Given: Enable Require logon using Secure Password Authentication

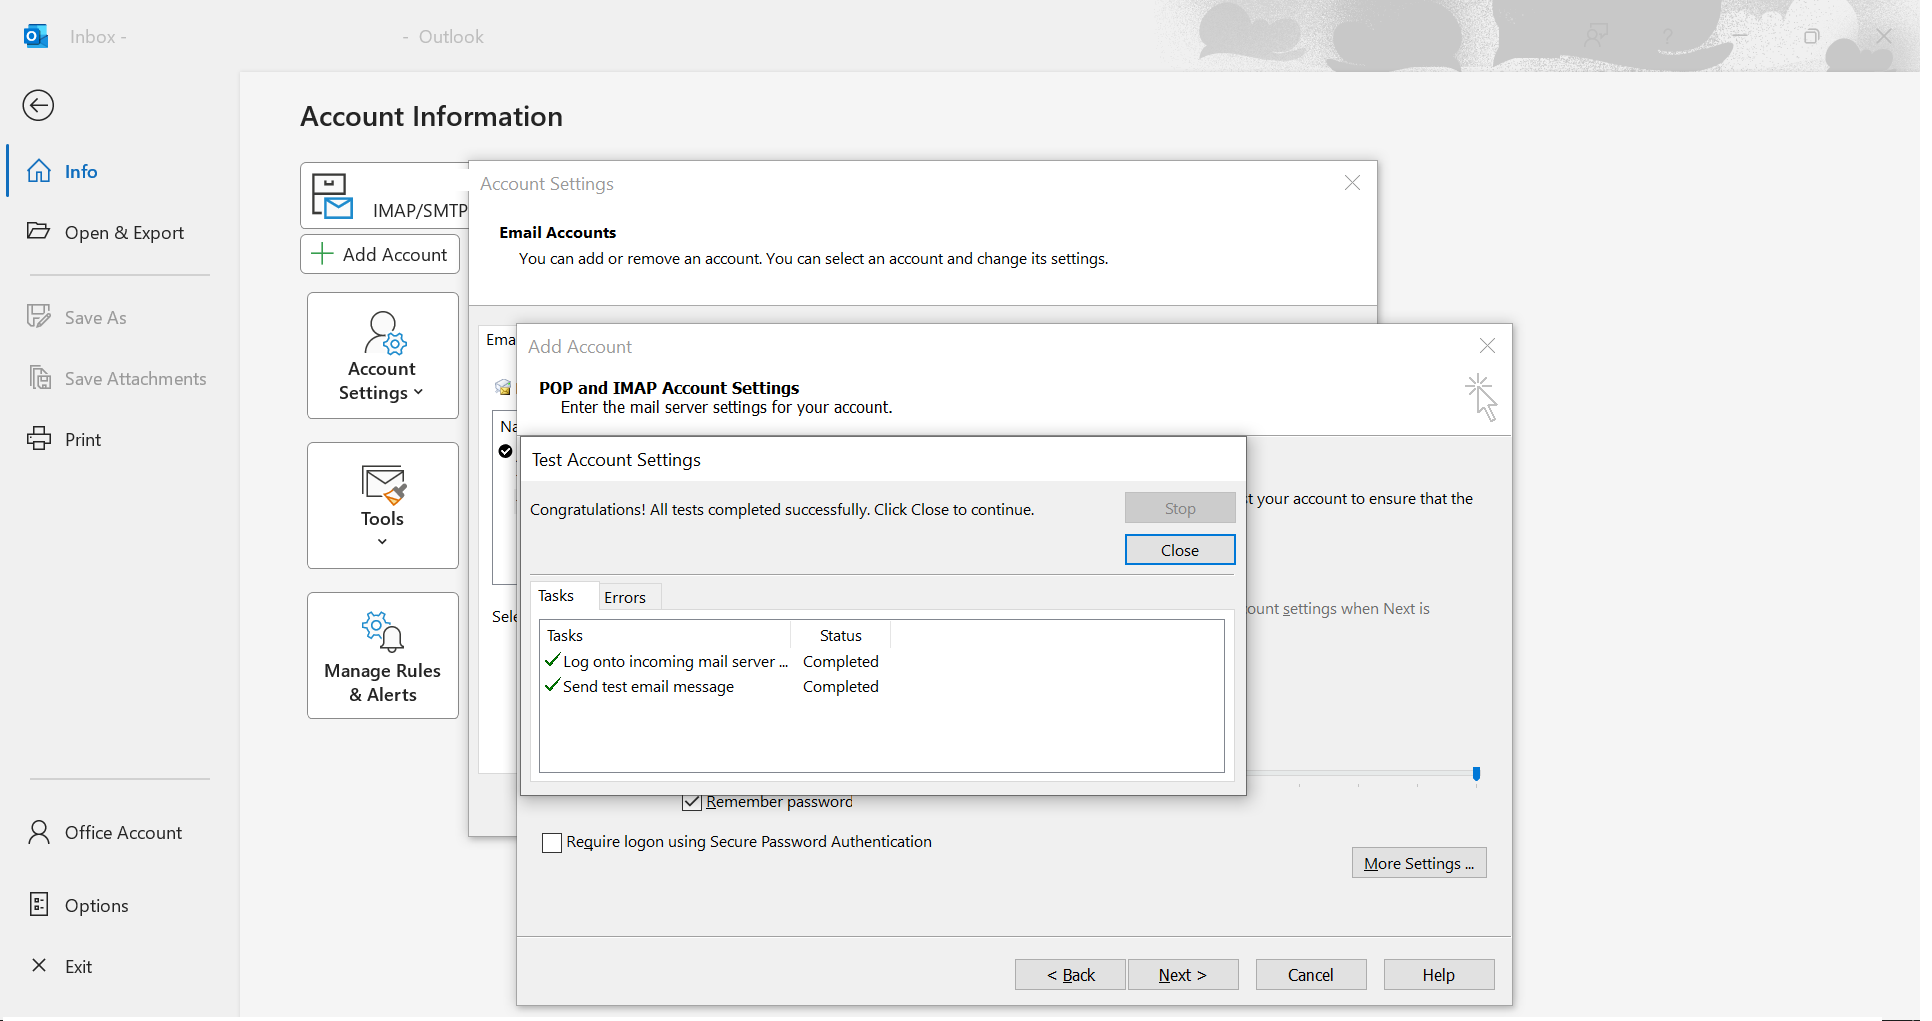Looking at the screenshot, I should coord(551,842).
